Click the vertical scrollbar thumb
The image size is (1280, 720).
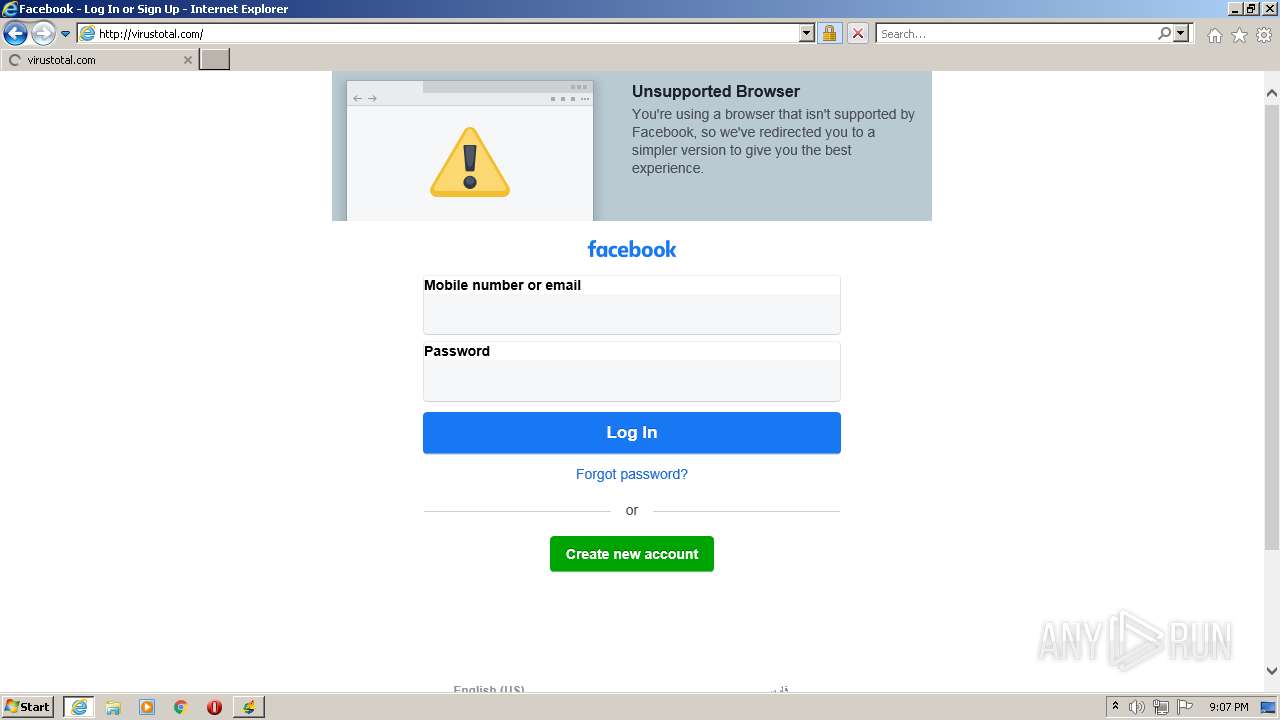[x=1272, y=326]
